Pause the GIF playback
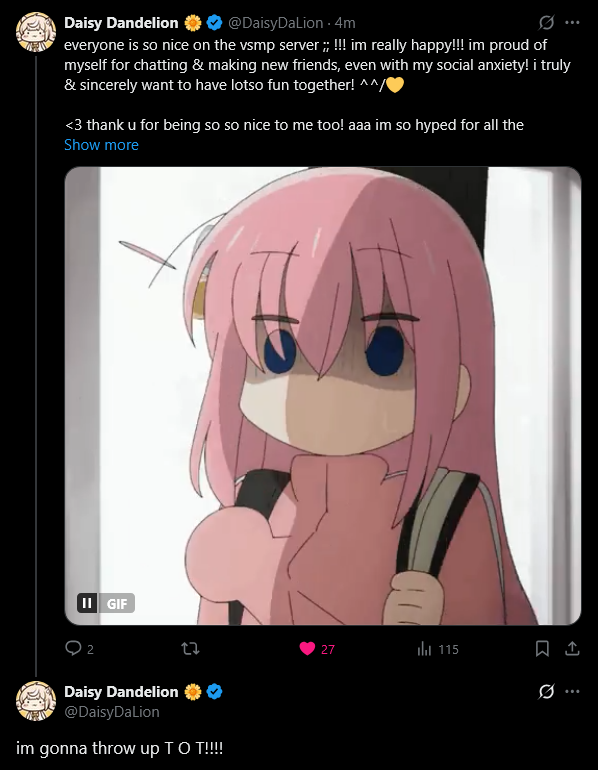This screenshot has height=770, width=598. pyautogui.click(x=87, y=603)
